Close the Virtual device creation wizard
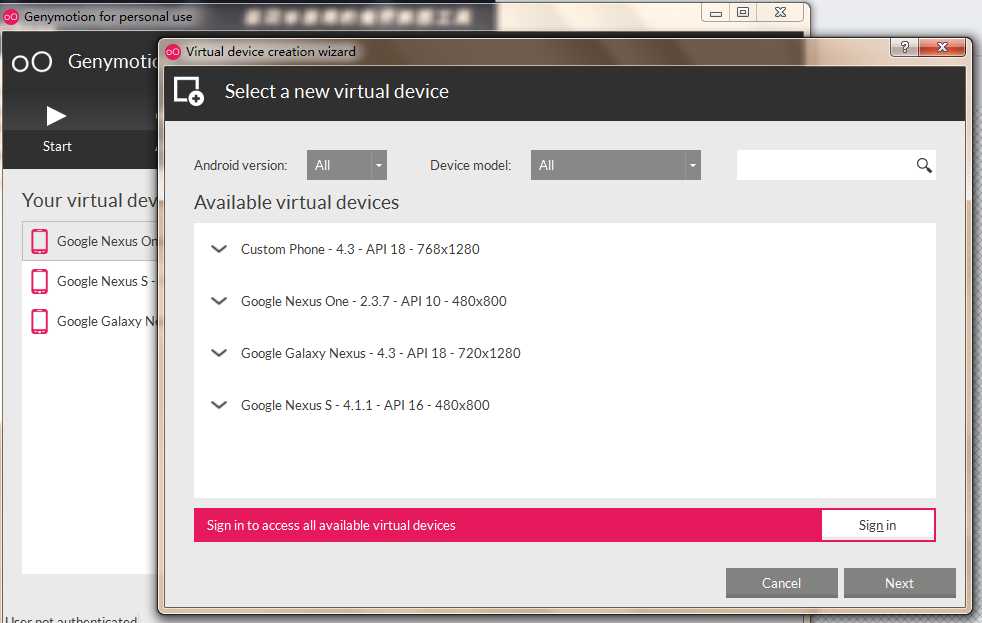Viewport: 982px width, 623px height. click(x=942, y=48)
